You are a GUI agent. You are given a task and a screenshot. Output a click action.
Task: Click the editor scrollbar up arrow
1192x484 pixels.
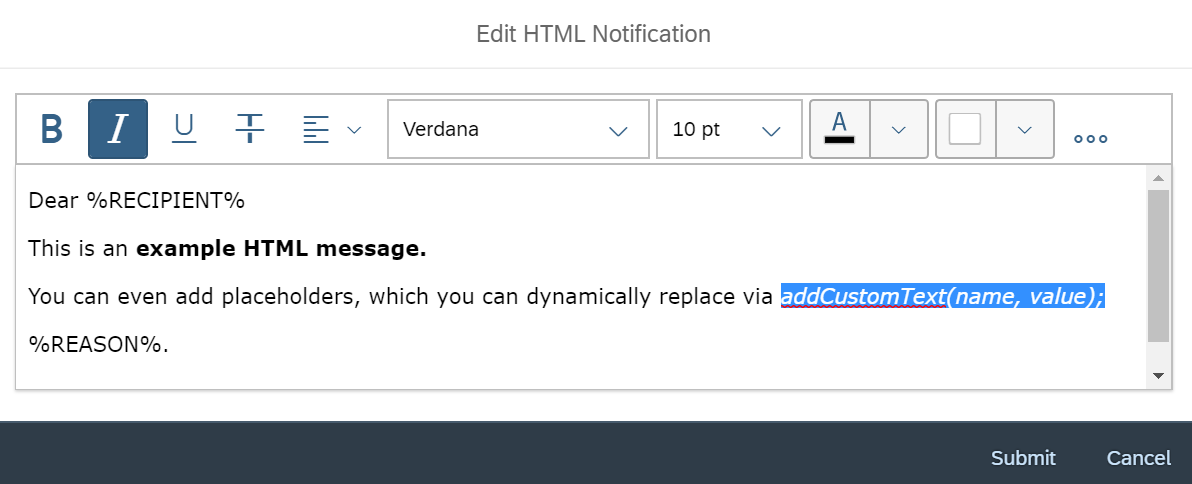pyautogui.click(x=1159, y=179)
